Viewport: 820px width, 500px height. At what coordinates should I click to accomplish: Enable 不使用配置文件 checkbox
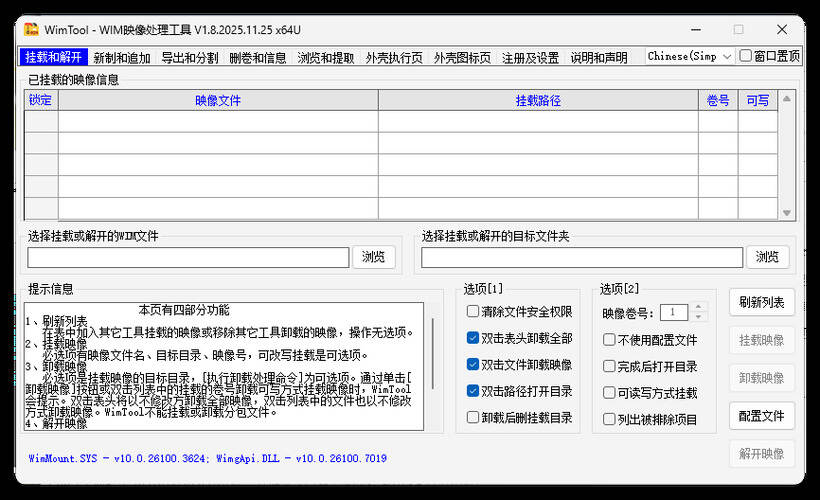coord(609,340)
